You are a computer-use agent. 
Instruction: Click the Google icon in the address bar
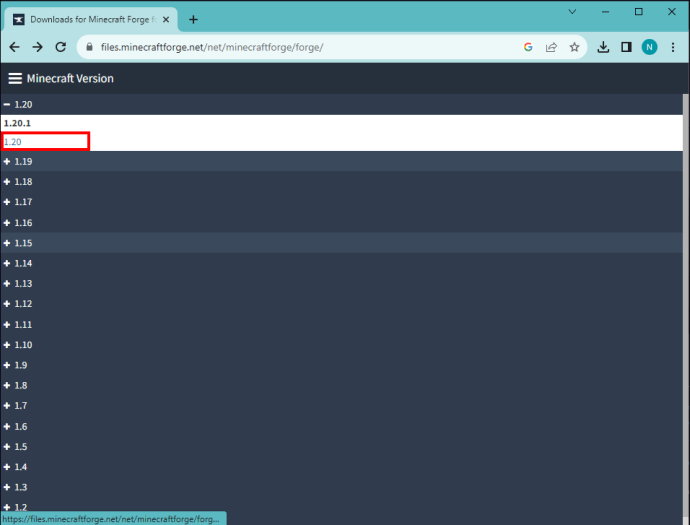click(528, 47)
